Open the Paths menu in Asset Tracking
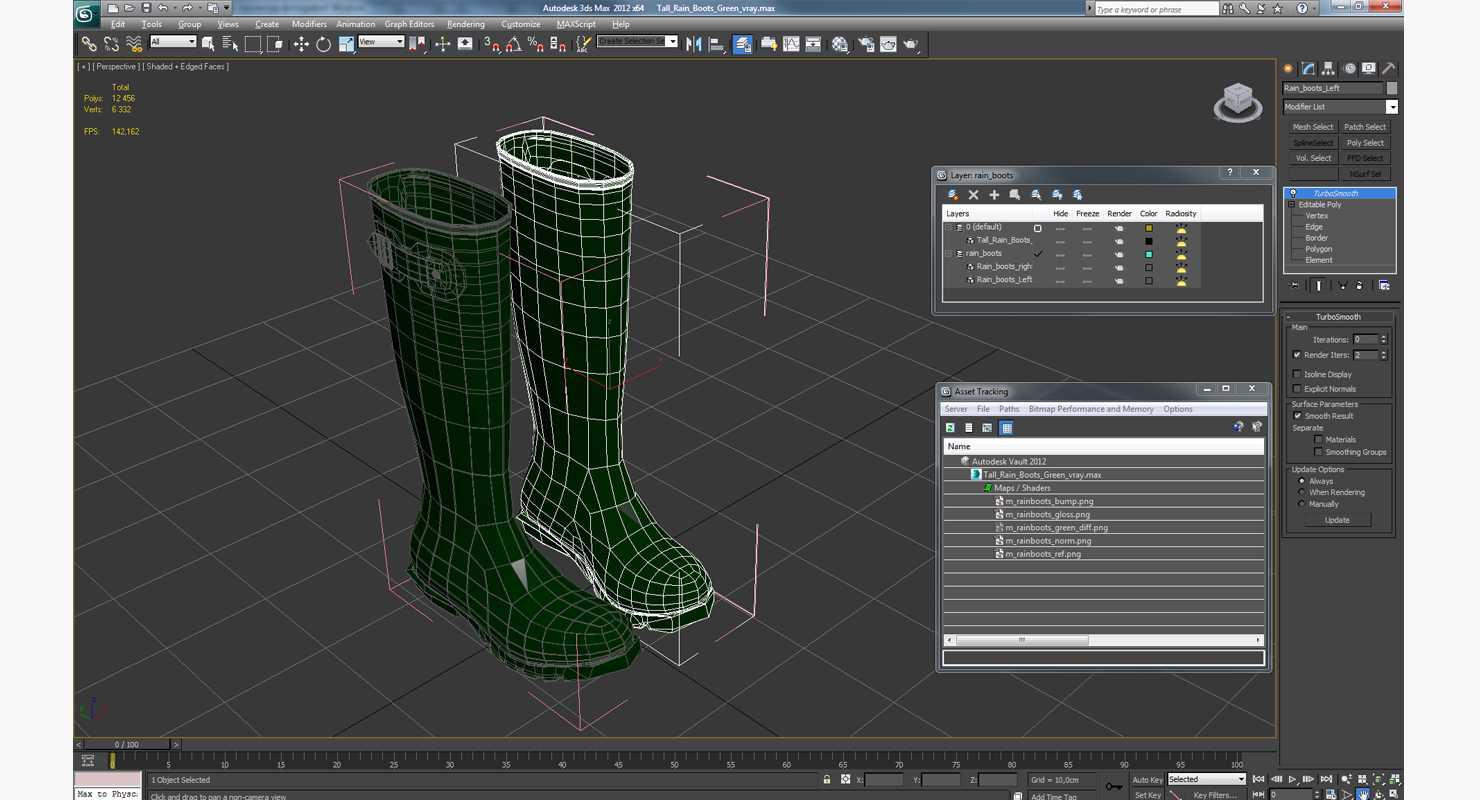 [x=1008, y=409]
